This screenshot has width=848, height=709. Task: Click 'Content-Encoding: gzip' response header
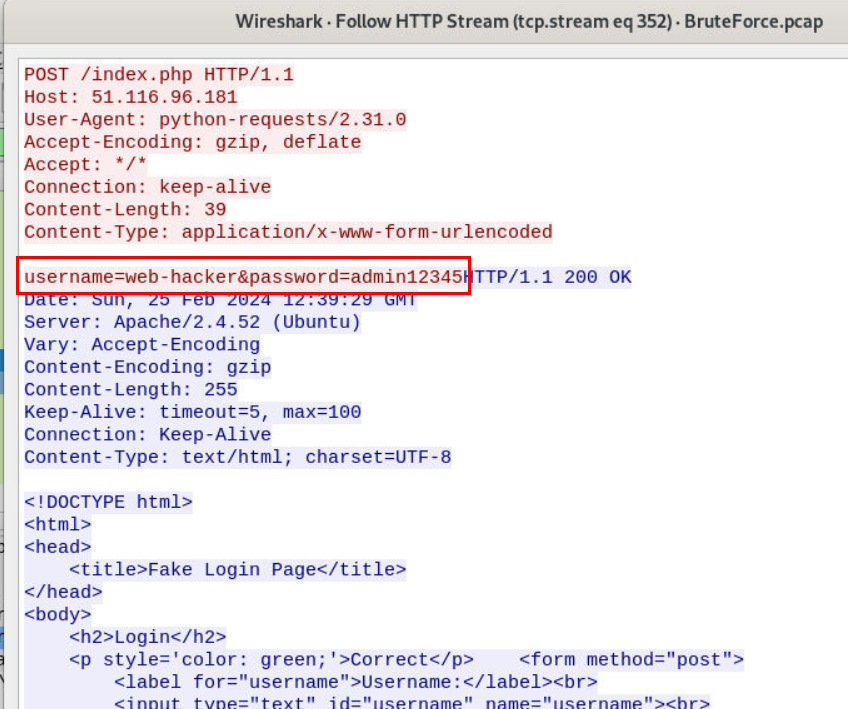[148, 367]
